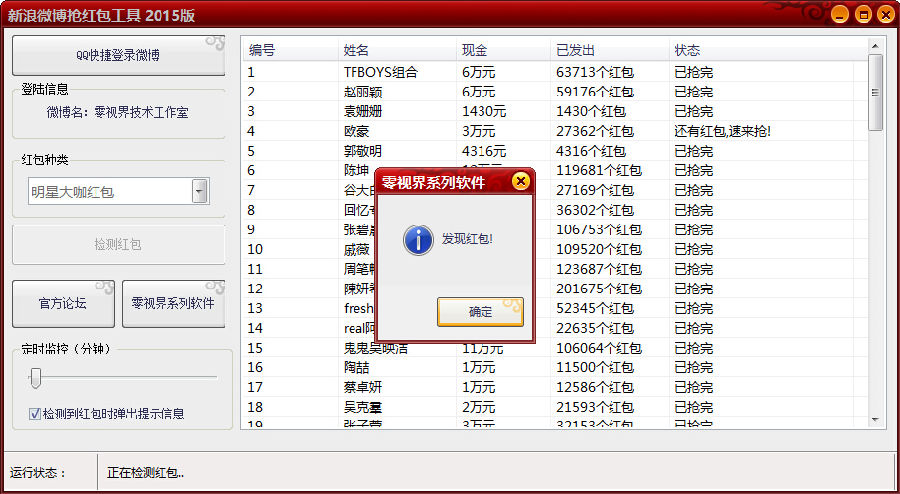Click the QQ快捷登录微博 button

point(118,55)
